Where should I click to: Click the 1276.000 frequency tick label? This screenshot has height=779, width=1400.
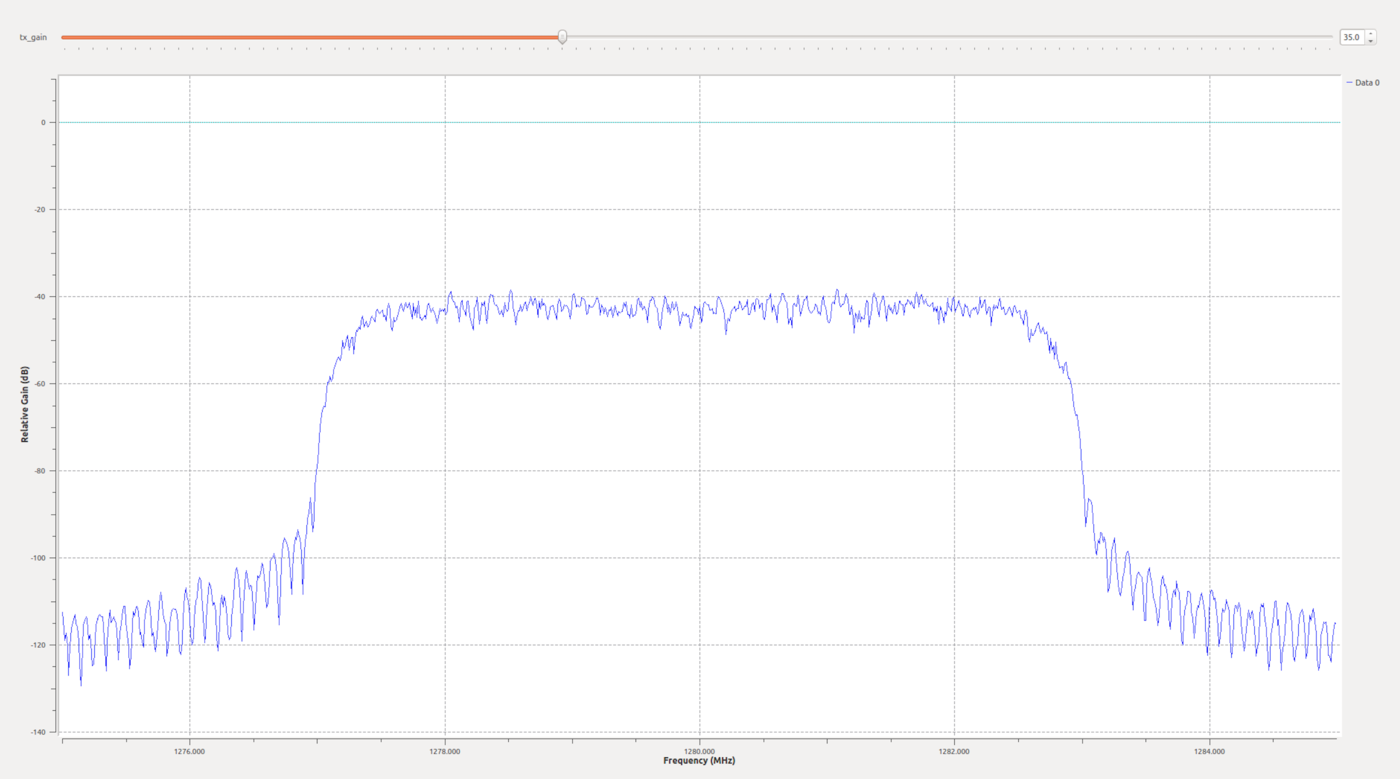click(x=190, y=750)
